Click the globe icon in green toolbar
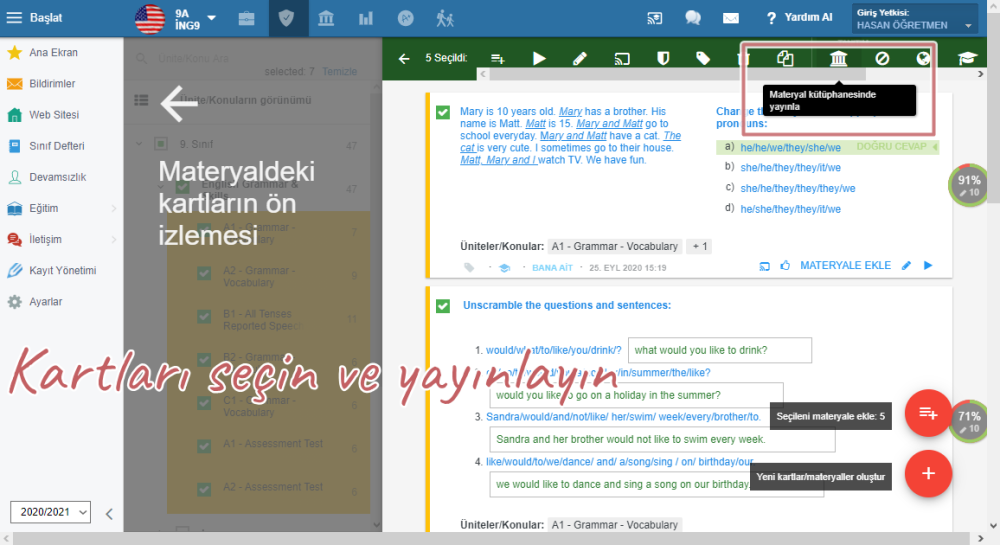Image resolution: width=1000 pixels, height=545 pixels. (923, 59)
